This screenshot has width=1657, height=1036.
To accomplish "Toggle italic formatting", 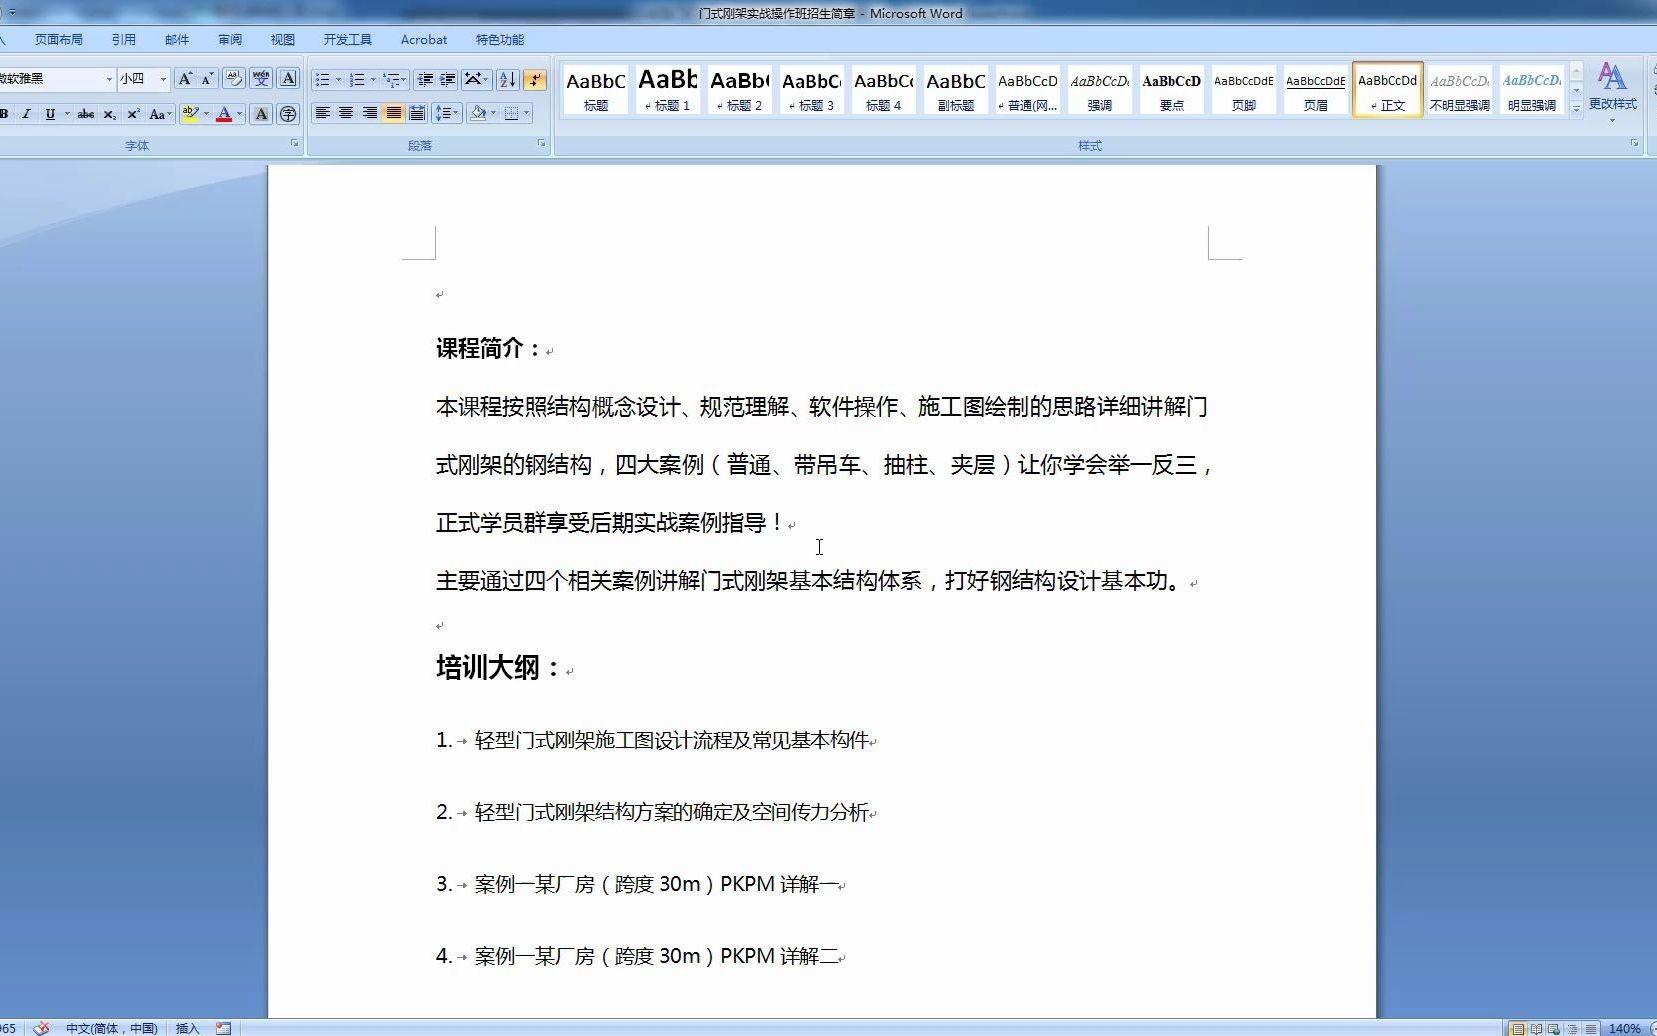I will (26, 114).
